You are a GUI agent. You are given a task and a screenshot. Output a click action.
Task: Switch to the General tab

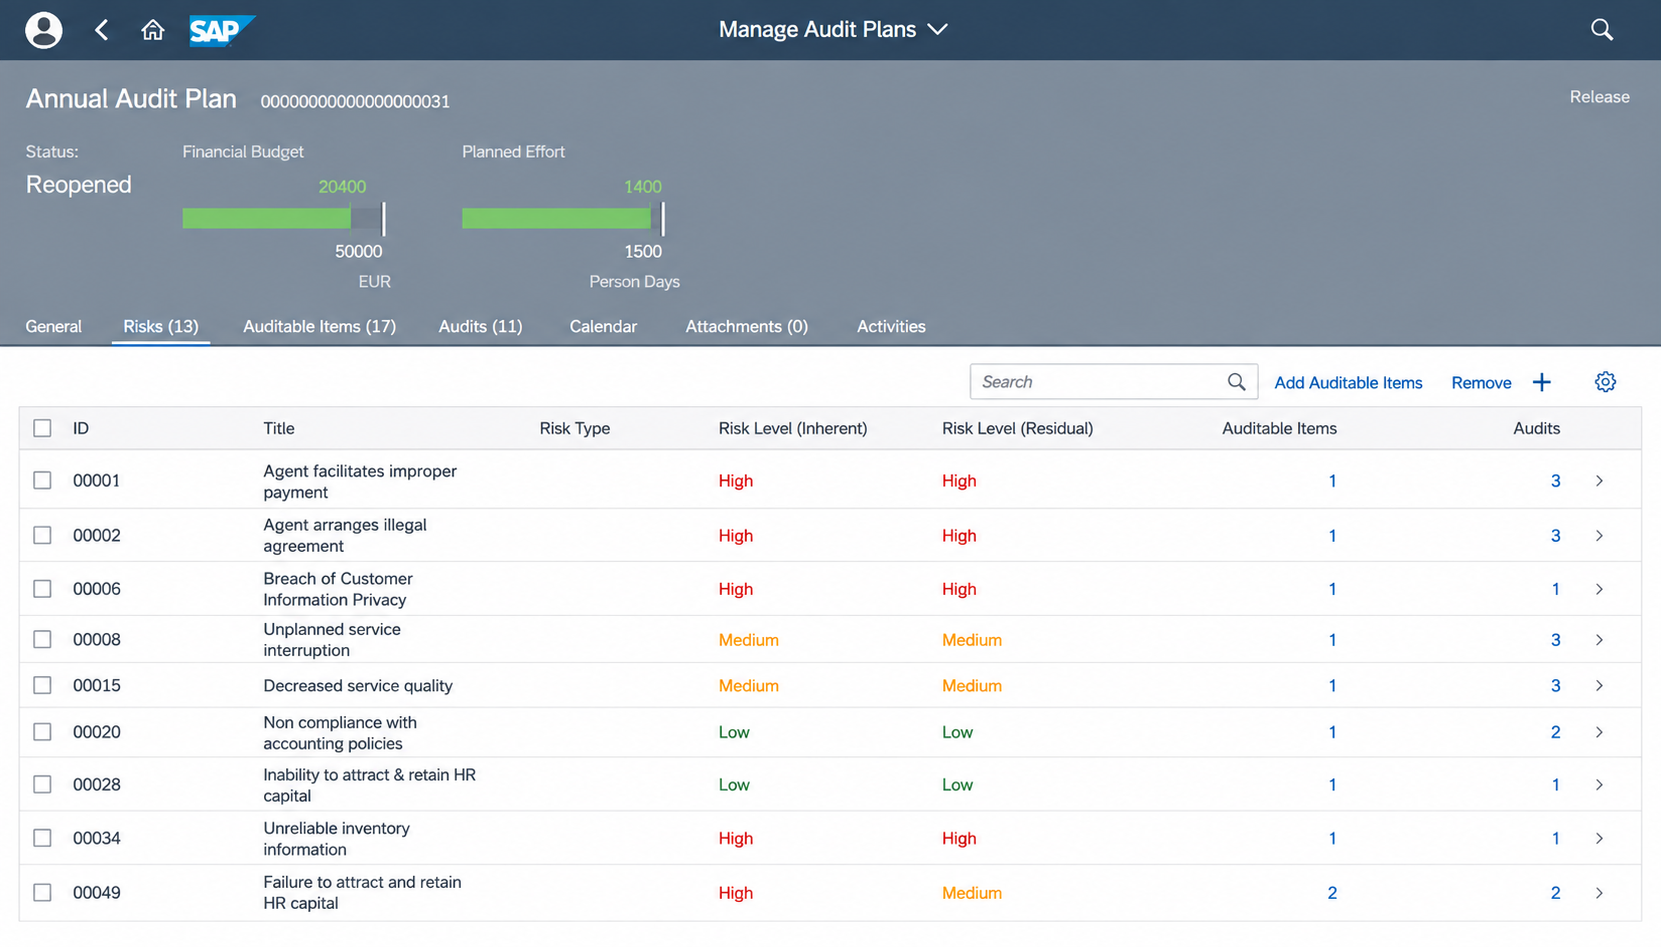coord(54,326)
